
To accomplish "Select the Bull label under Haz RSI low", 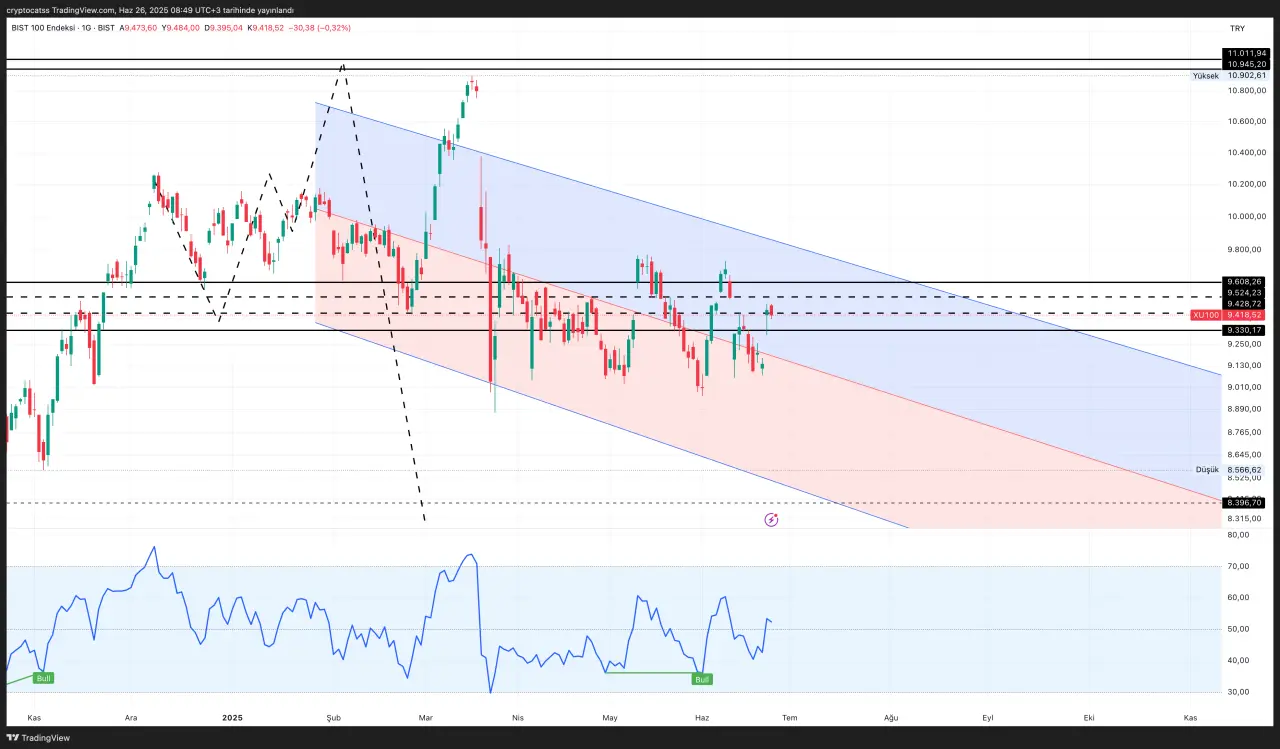I will (702, 679).
